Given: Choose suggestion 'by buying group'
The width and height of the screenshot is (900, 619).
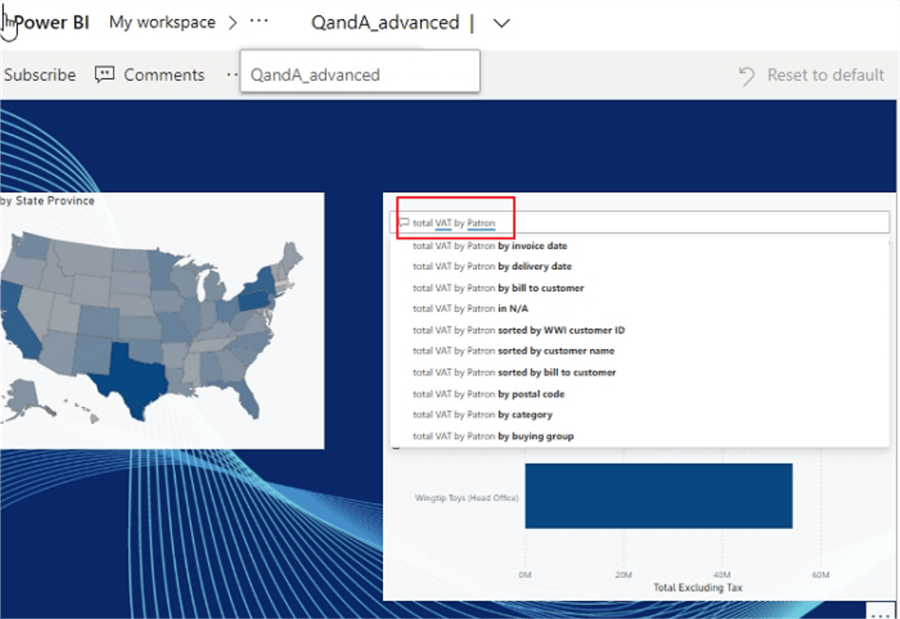Looking at the screenshot, I should click(640, 436).
